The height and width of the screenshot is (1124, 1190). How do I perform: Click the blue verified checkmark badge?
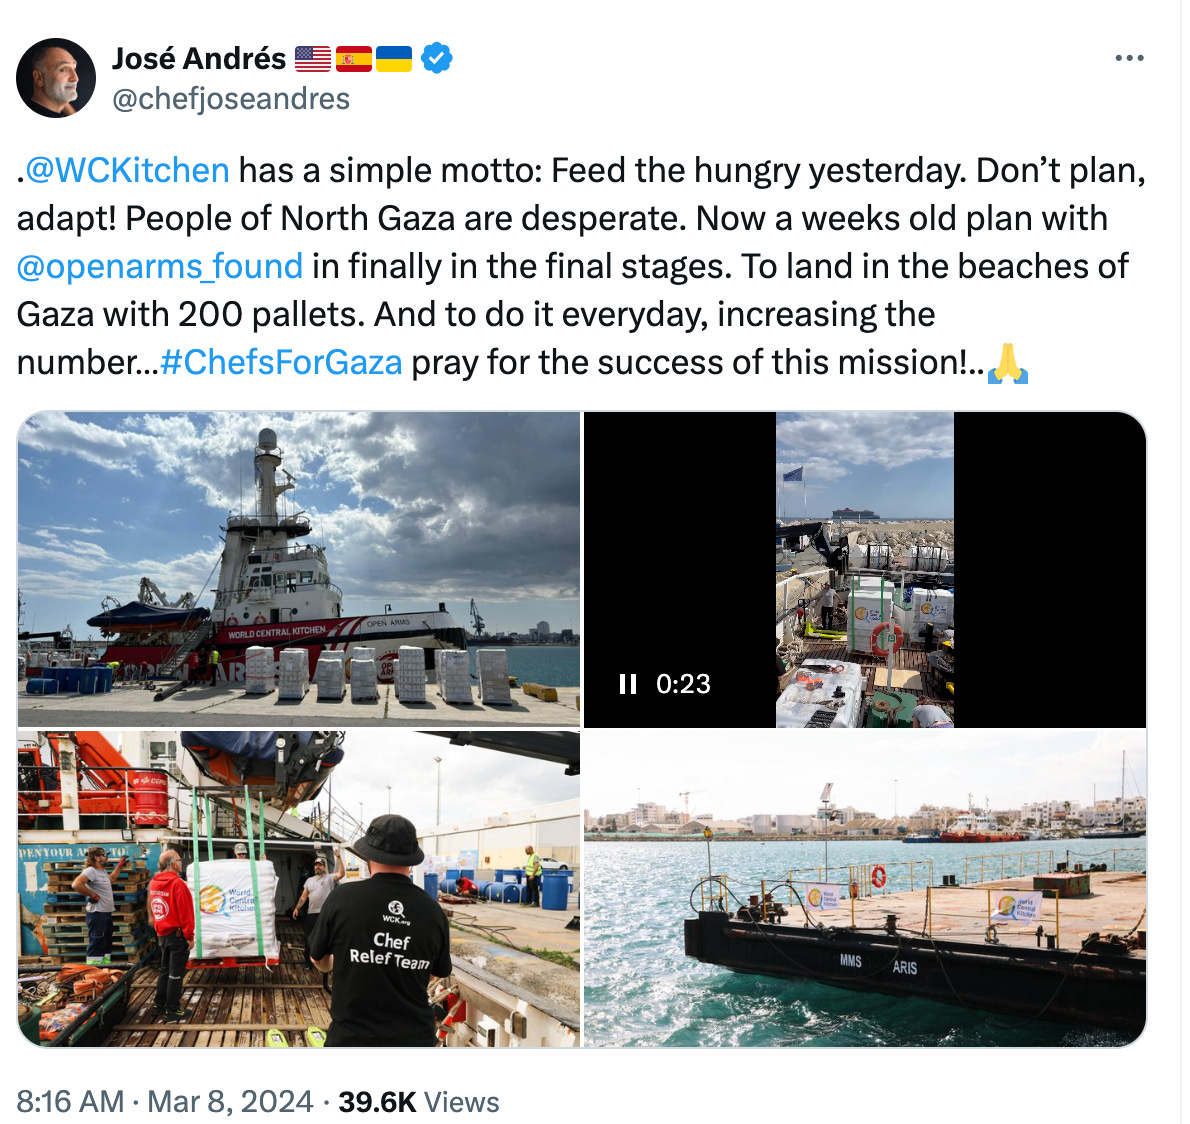(436, 58)
